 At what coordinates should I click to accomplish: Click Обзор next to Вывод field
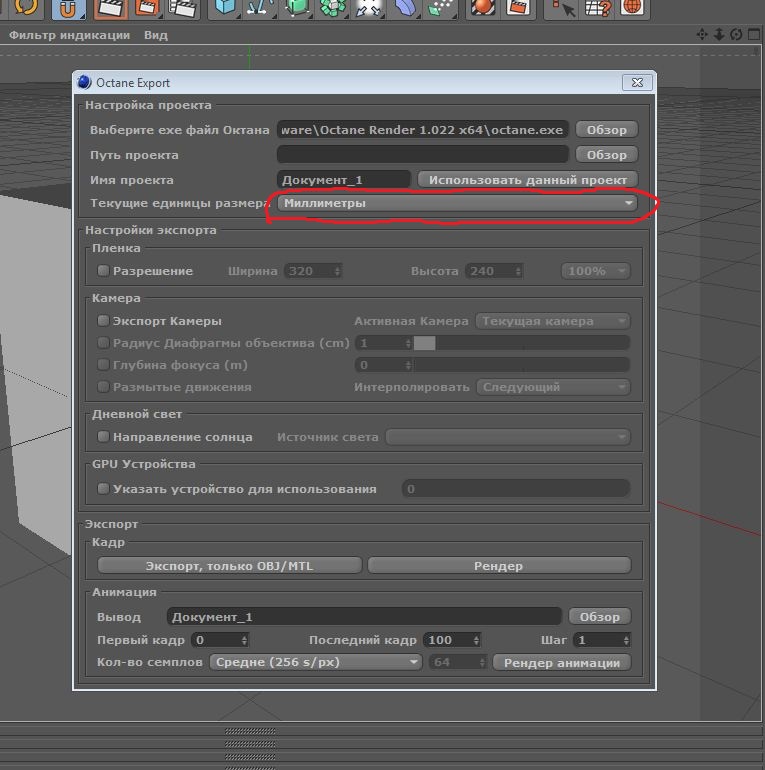pos(599,616)
